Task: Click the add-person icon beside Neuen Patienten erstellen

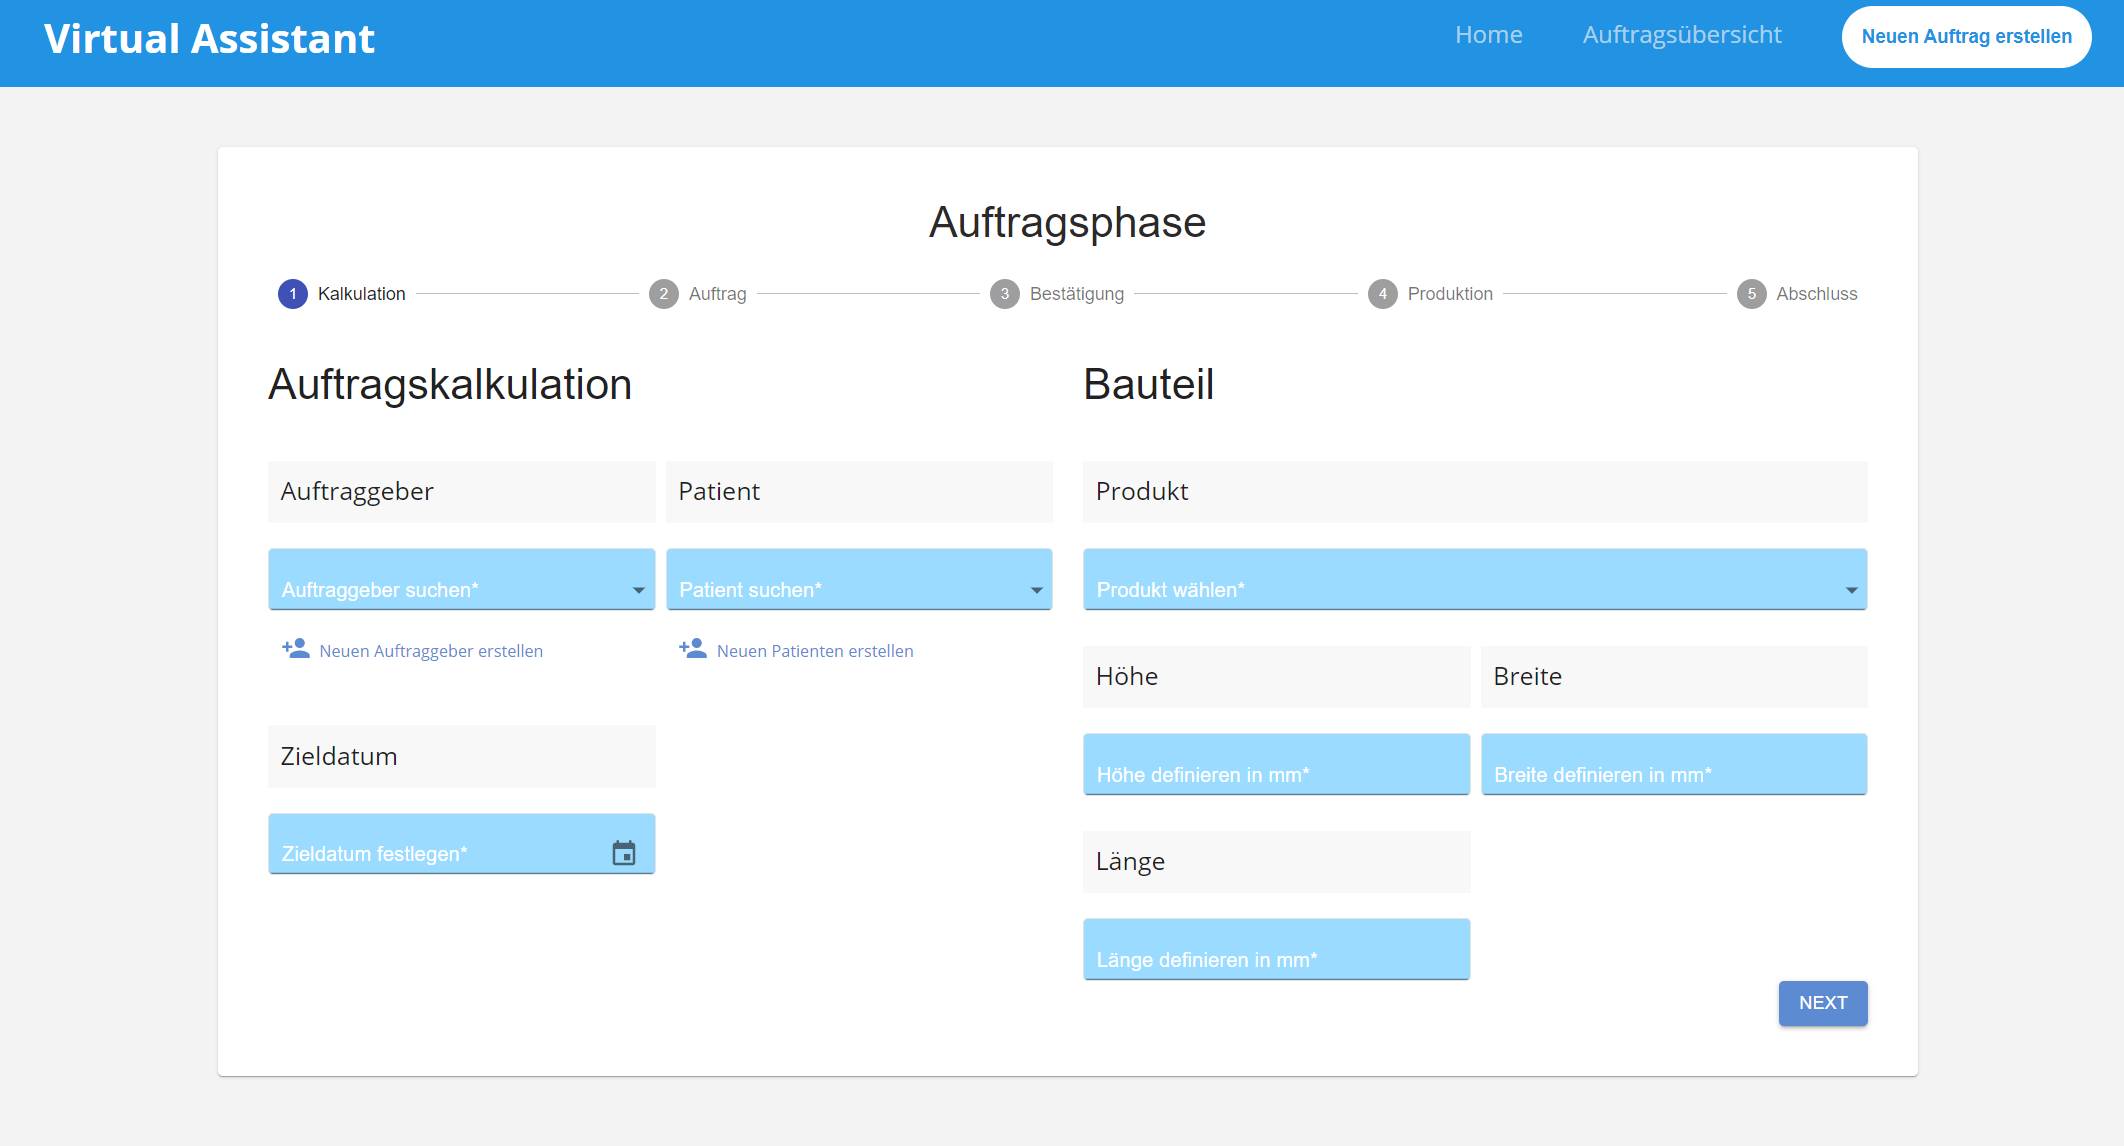Action: click(693, 649)
